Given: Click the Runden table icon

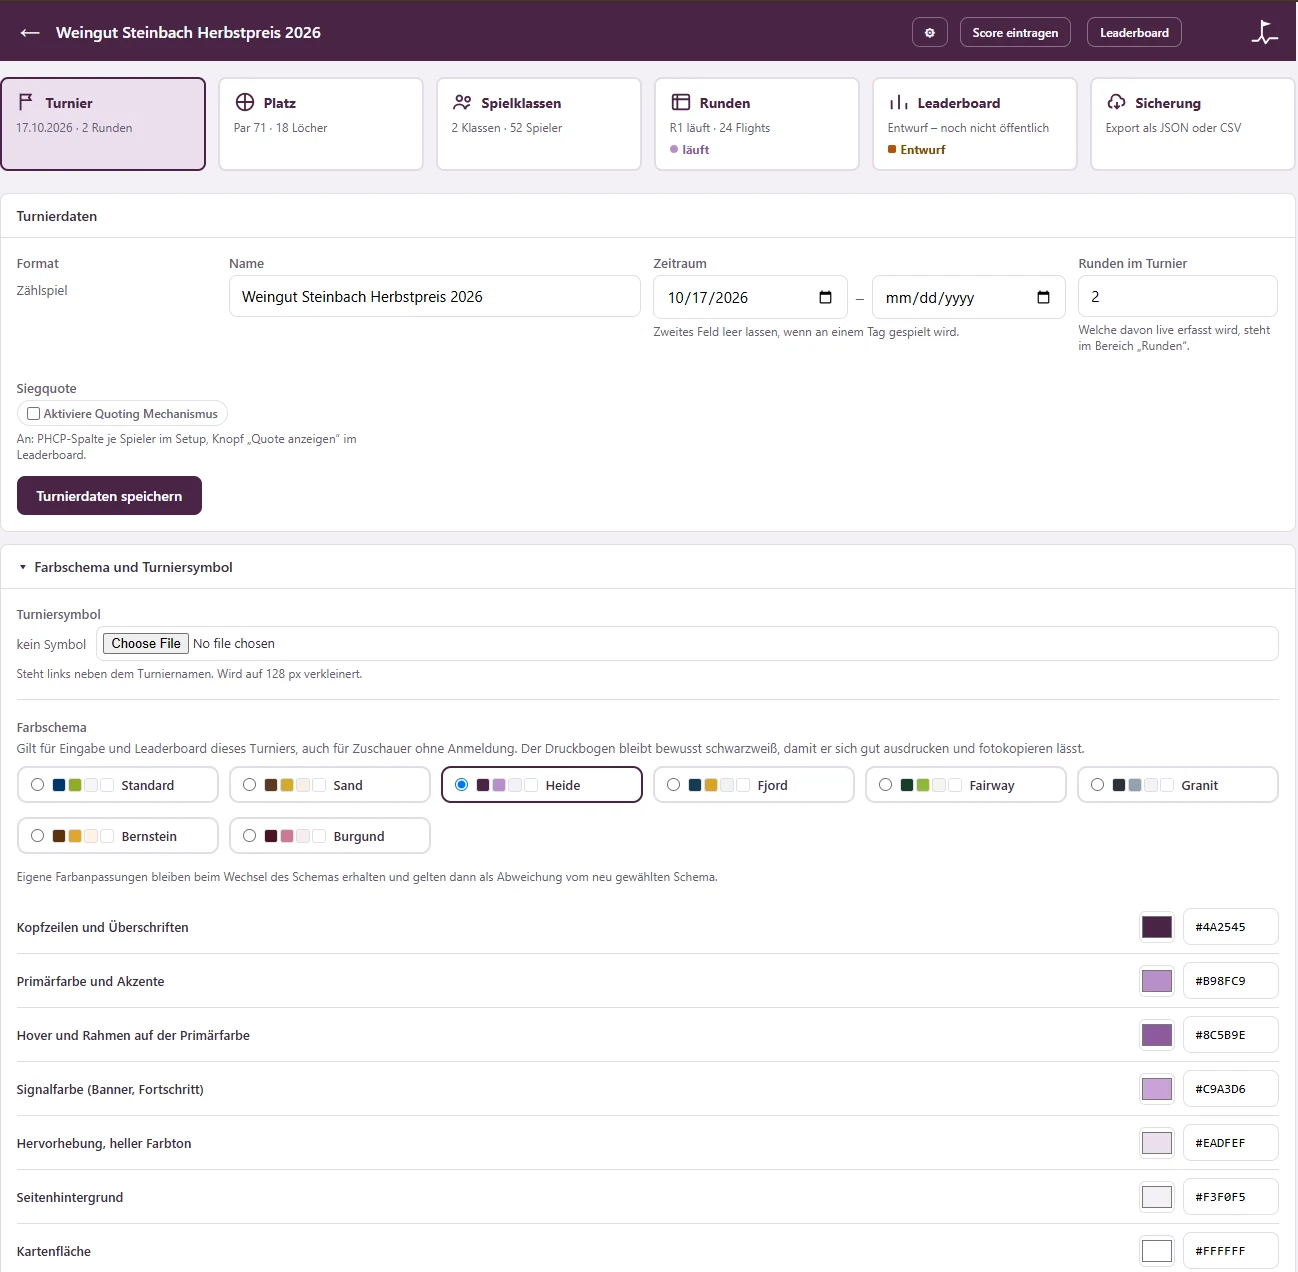Looking at the screenshot, I should pos(681,102).
